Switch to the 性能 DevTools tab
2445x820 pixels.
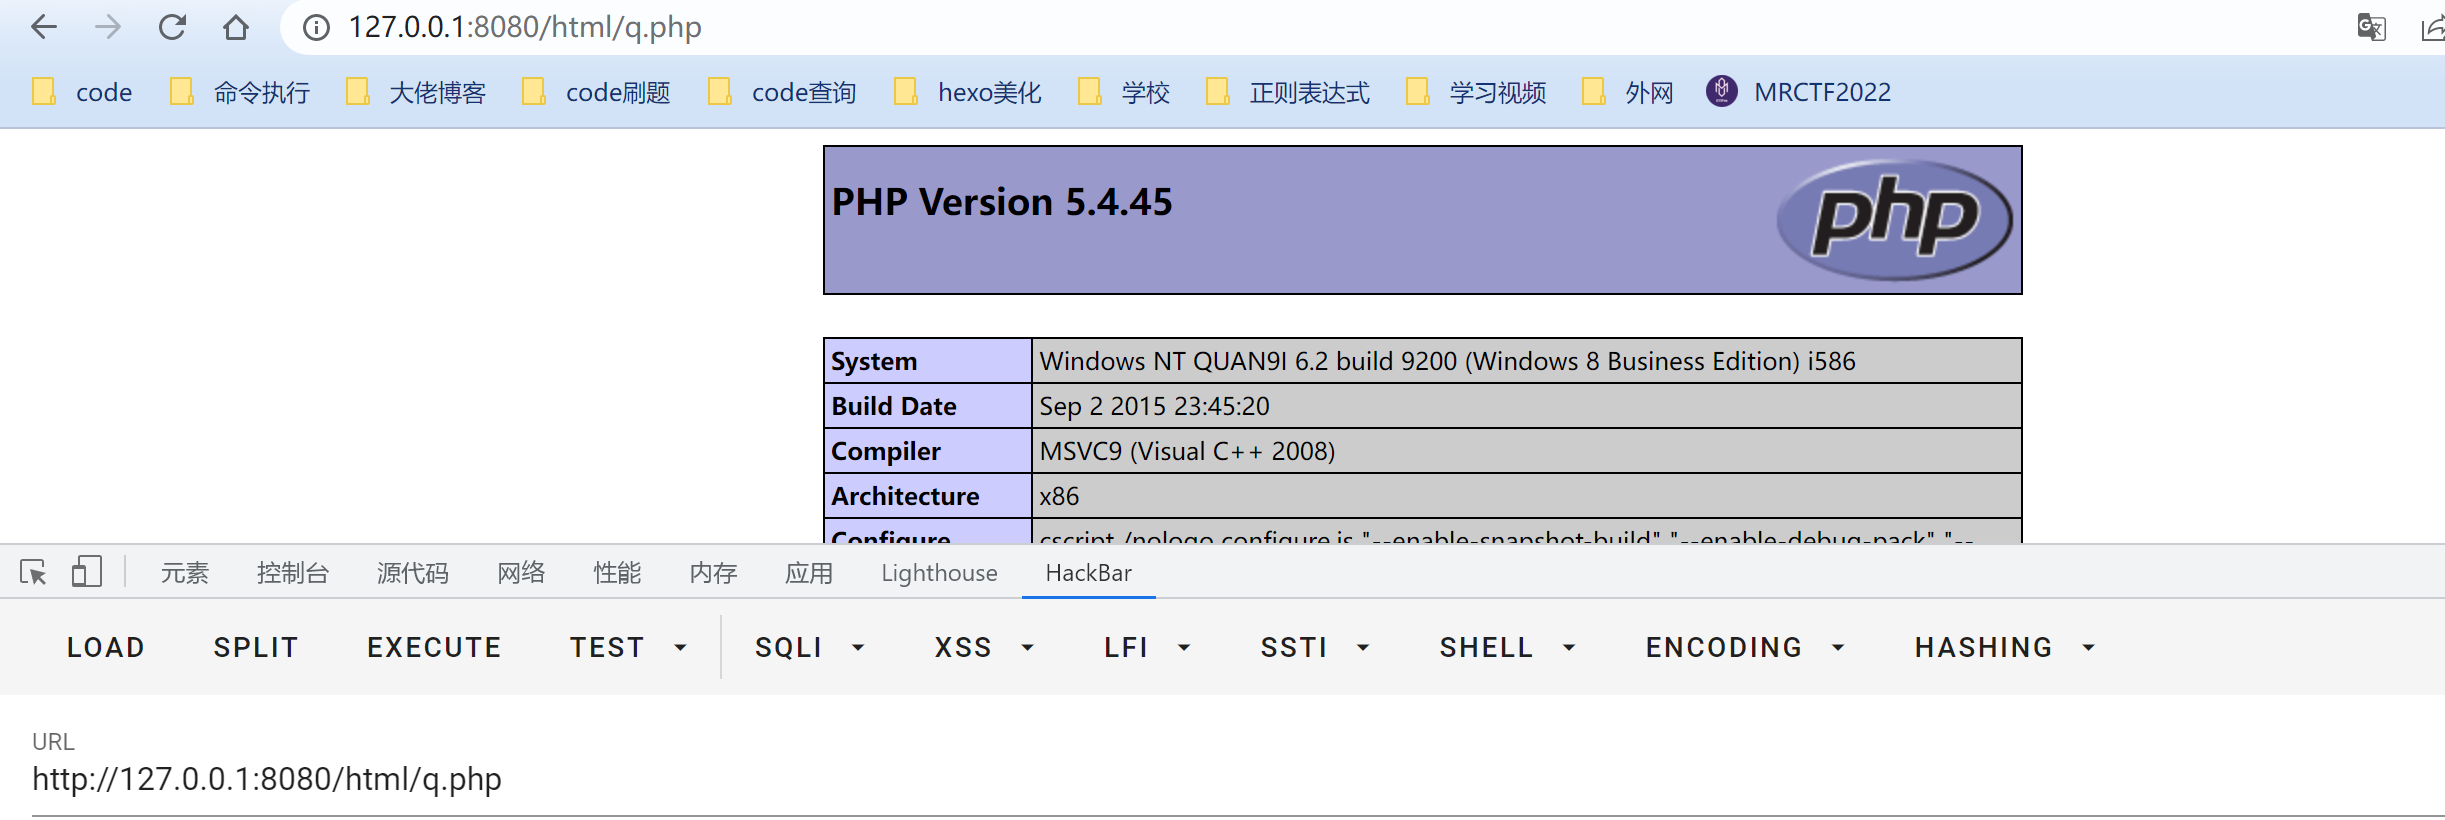coord(617,573)
